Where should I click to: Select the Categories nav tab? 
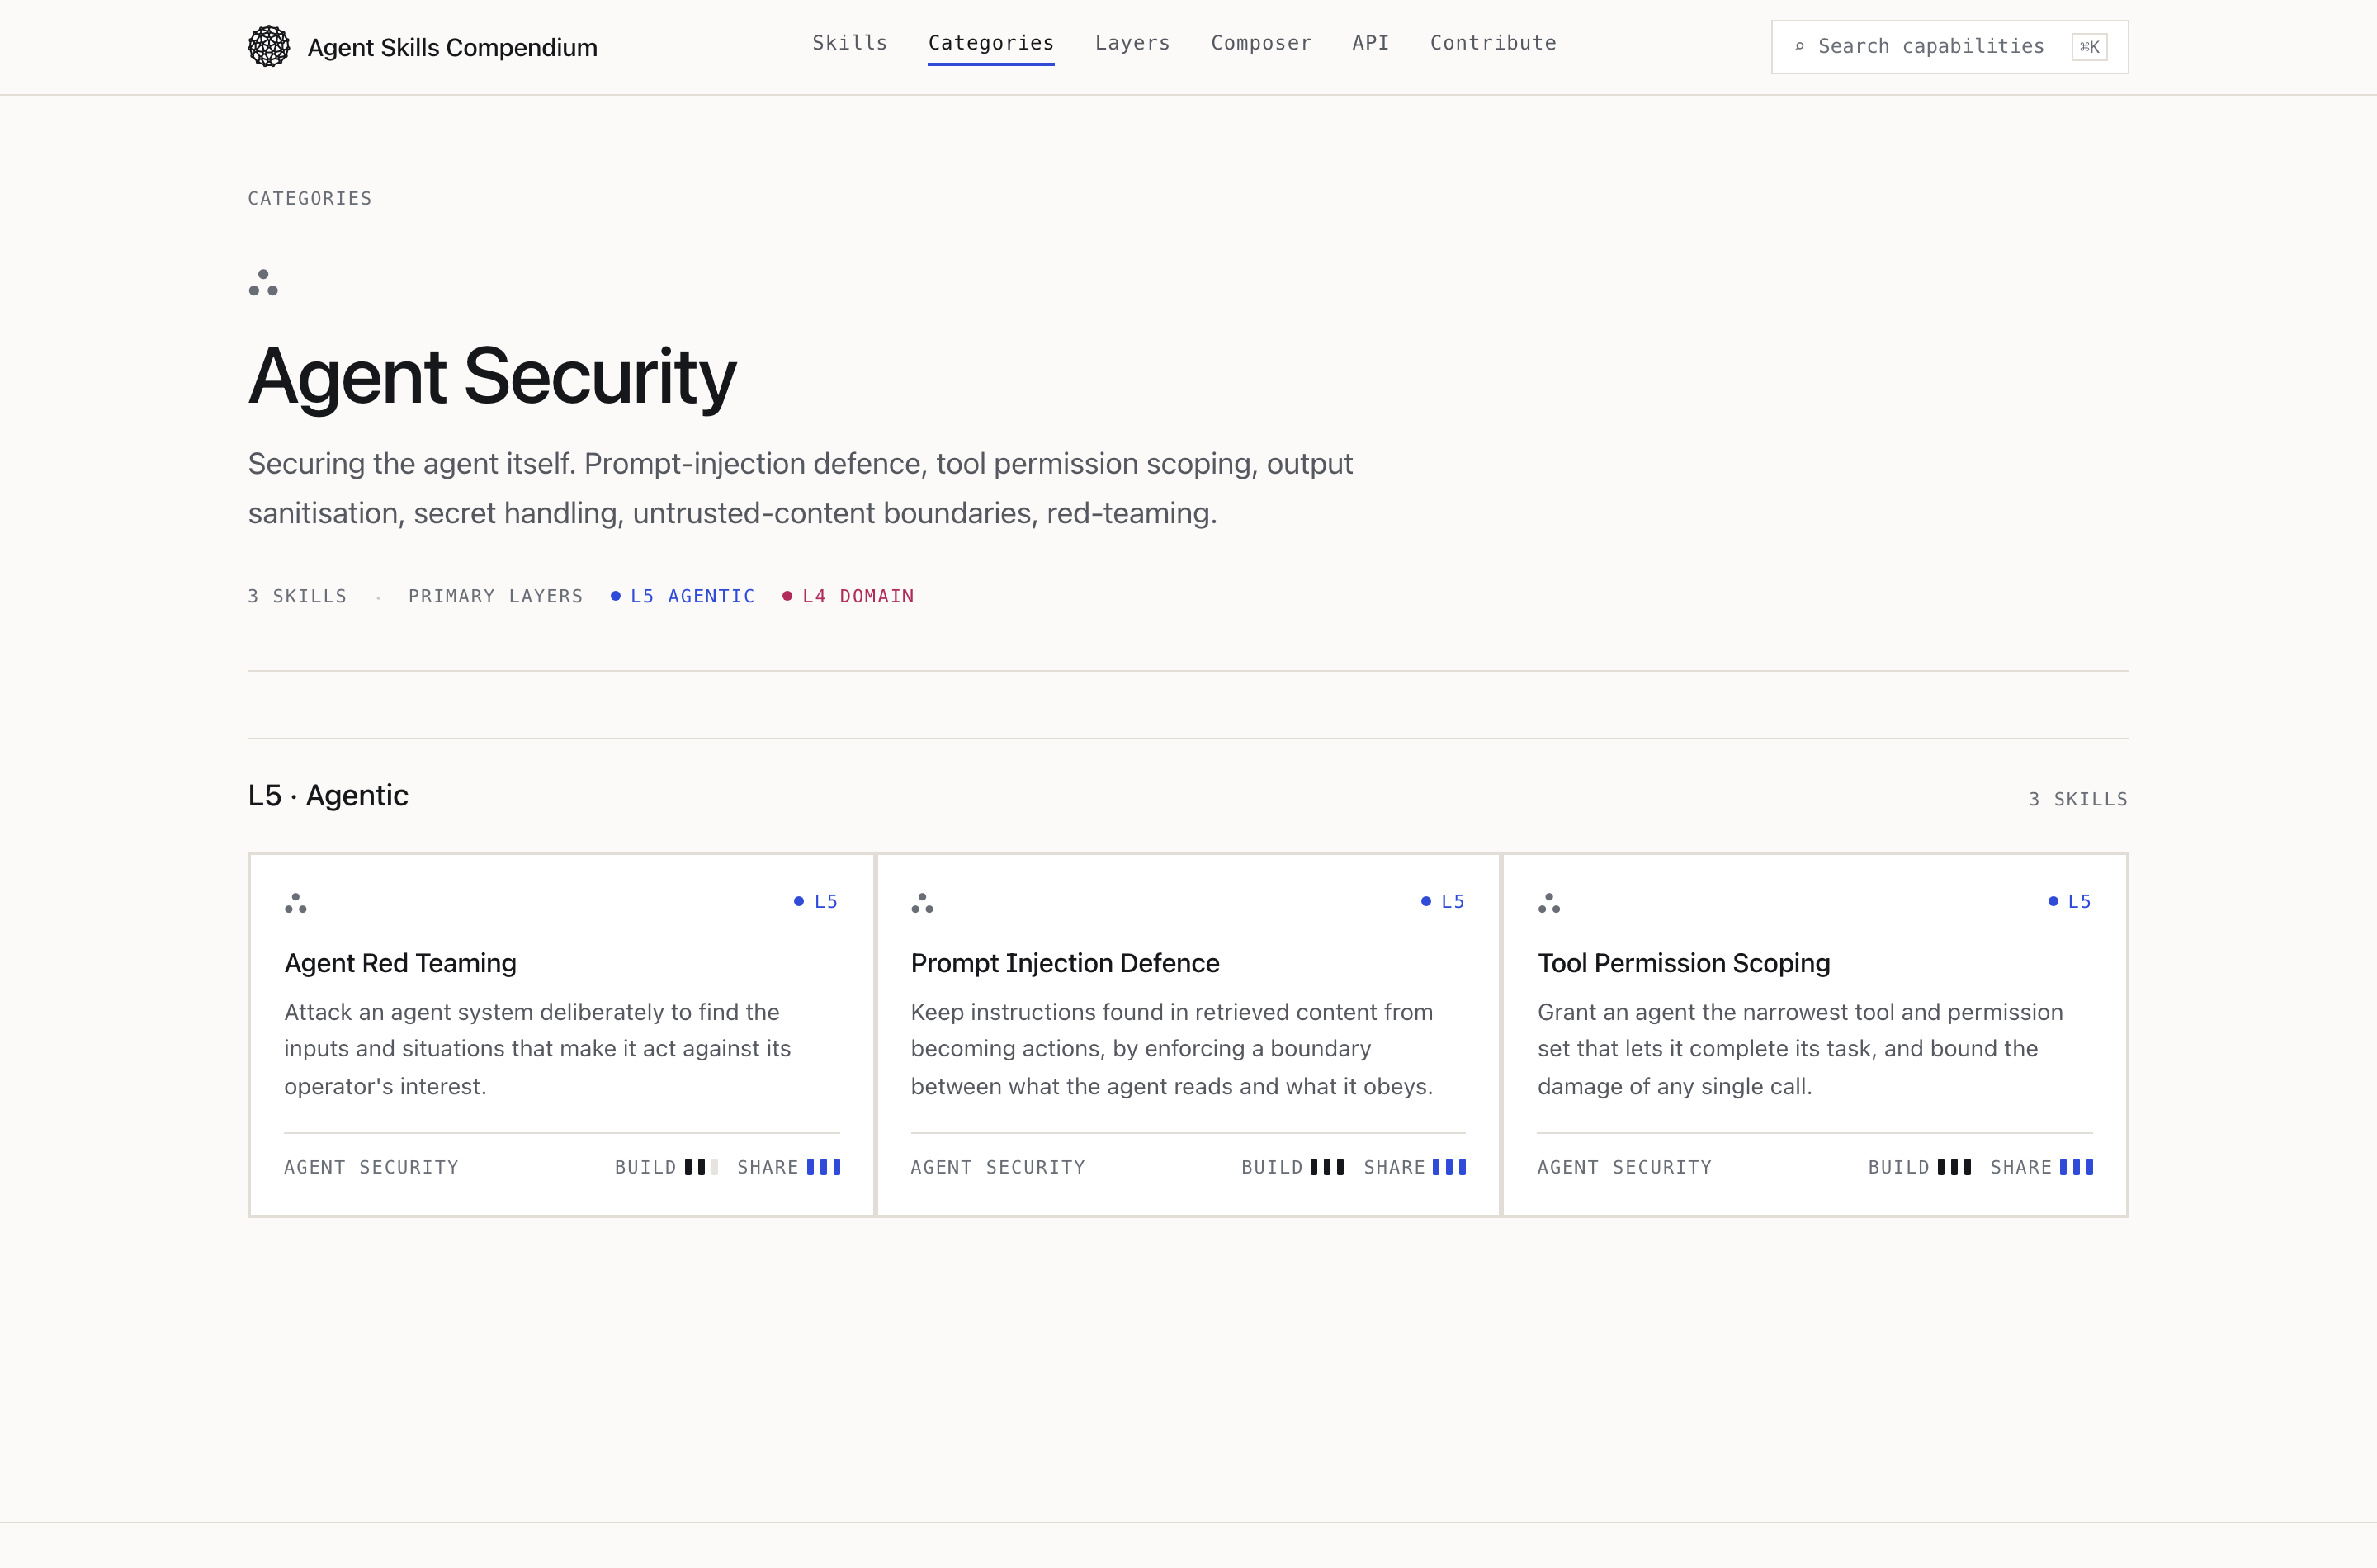point(991,43)
